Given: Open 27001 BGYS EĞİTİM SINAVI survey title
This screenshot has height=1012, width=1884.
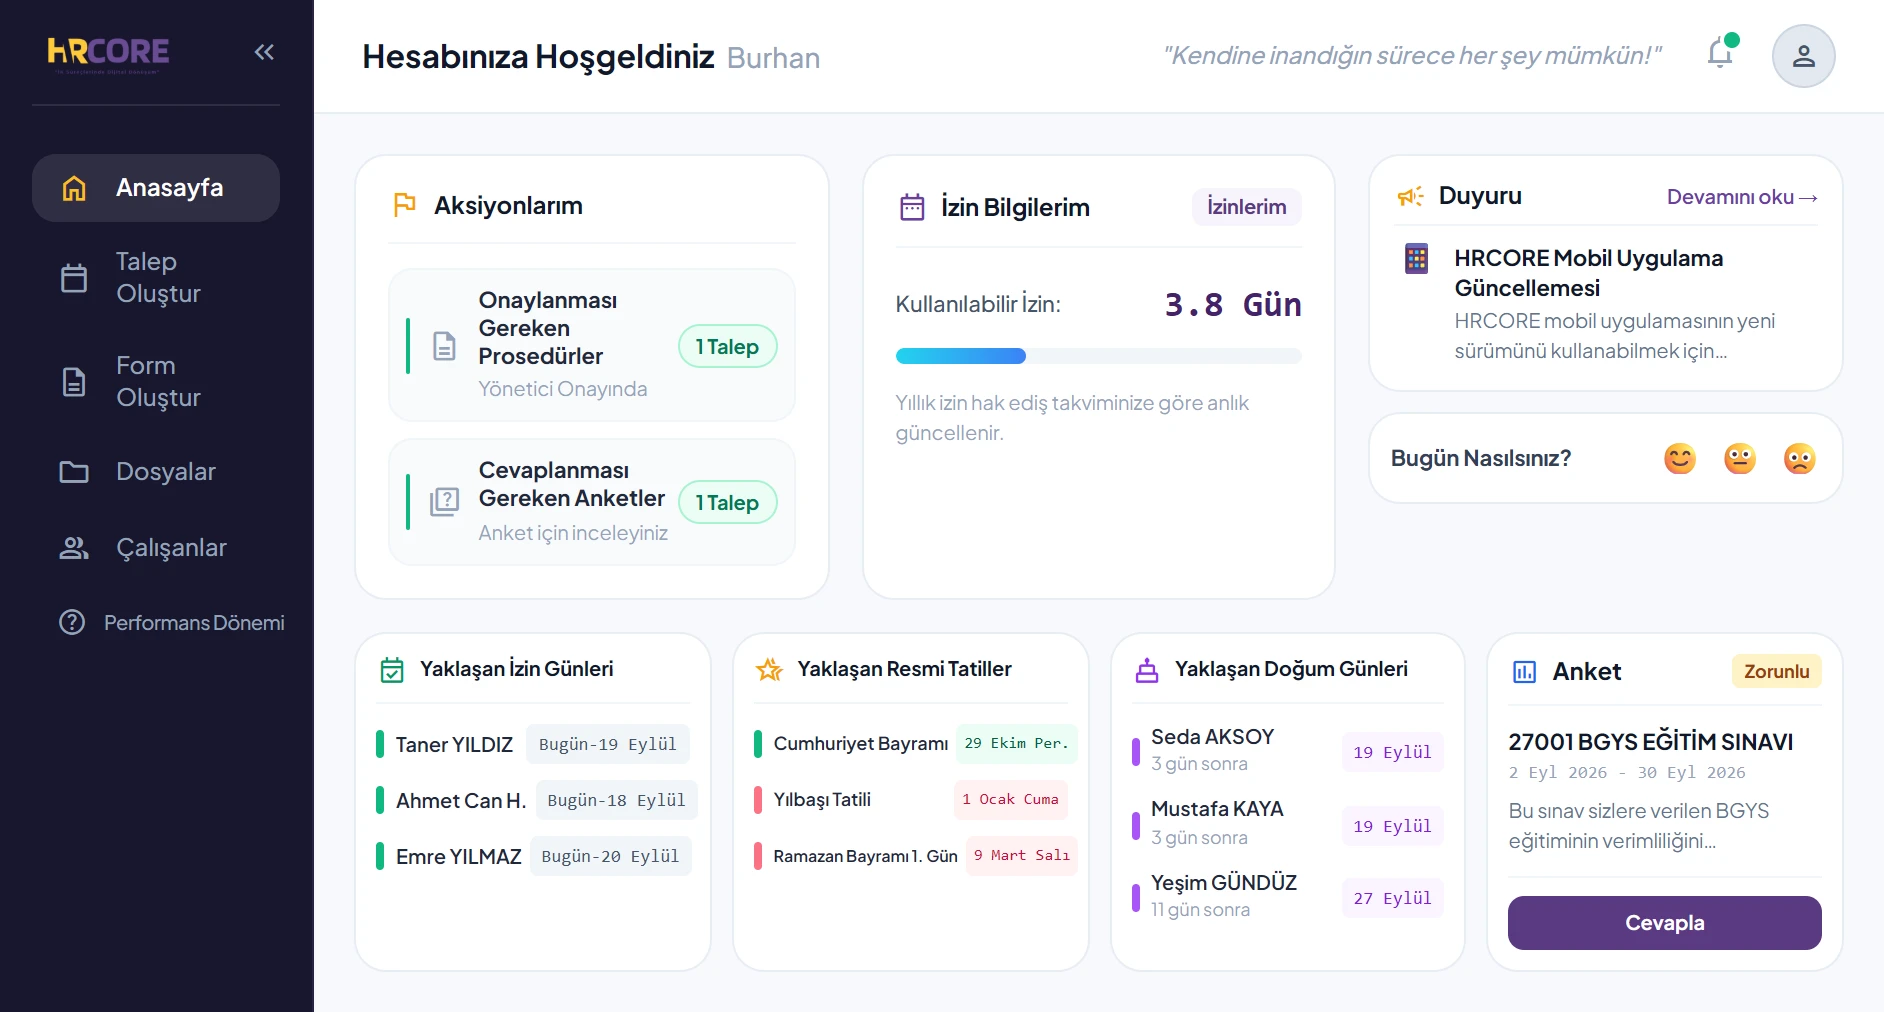Looking at the screenshot, I should tap(1650, 742).
